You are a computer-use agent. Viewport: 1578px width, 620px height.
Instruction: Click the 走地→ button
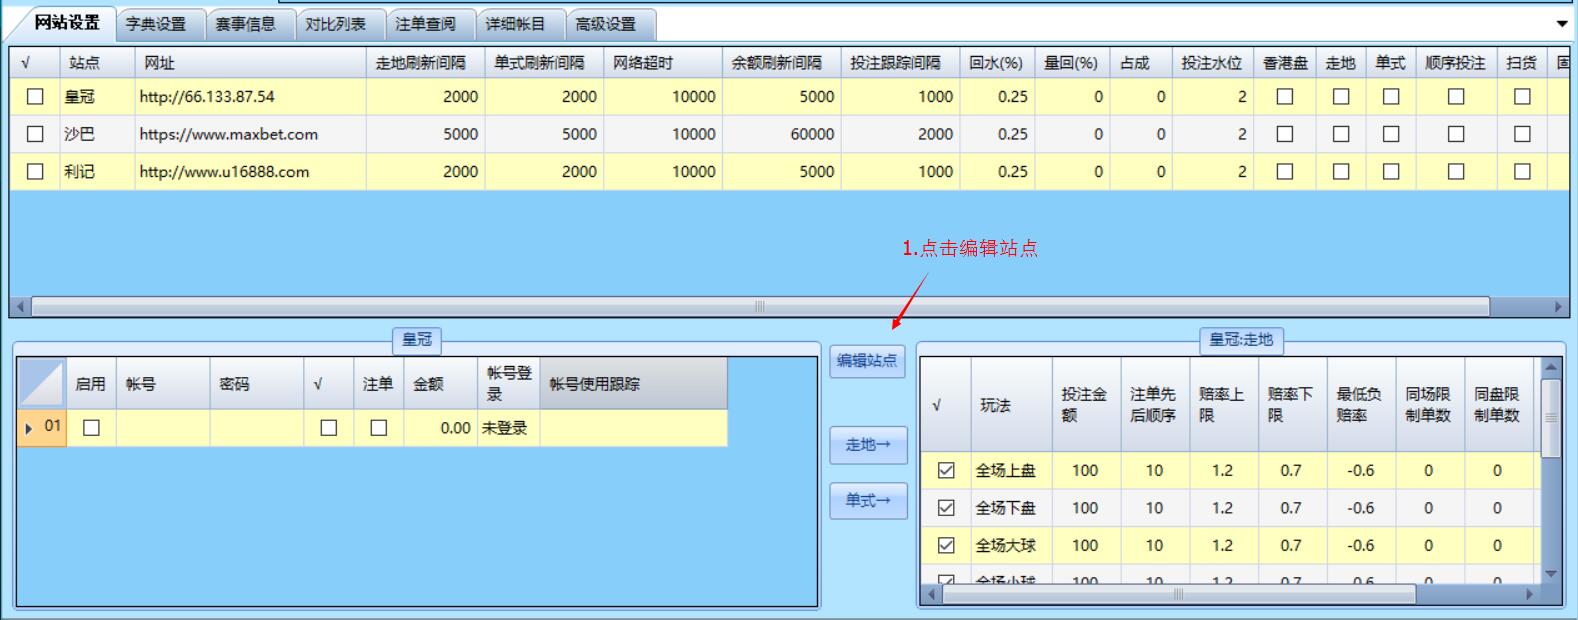(x=867, y=445)
